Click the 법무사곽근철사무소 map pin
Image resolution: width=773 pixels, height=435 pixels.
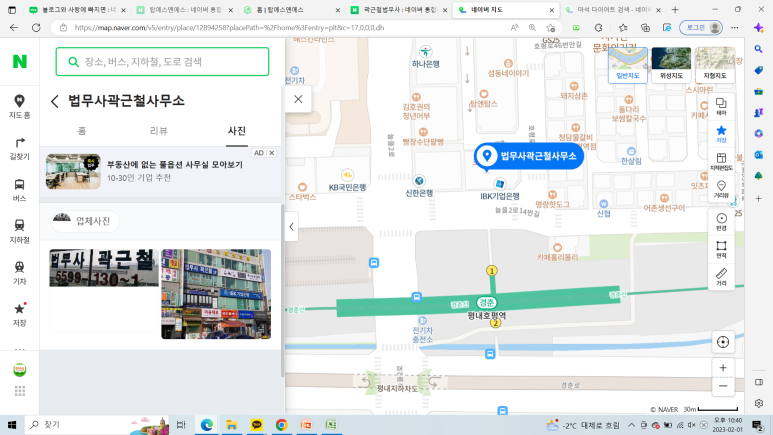(529, 156)
